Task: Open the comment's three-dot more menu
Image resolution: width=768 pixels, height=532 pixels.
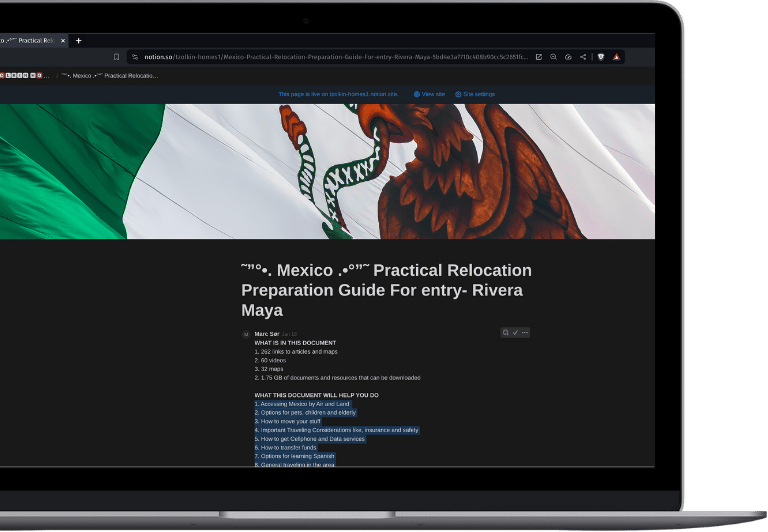Action: coord(525,333)
